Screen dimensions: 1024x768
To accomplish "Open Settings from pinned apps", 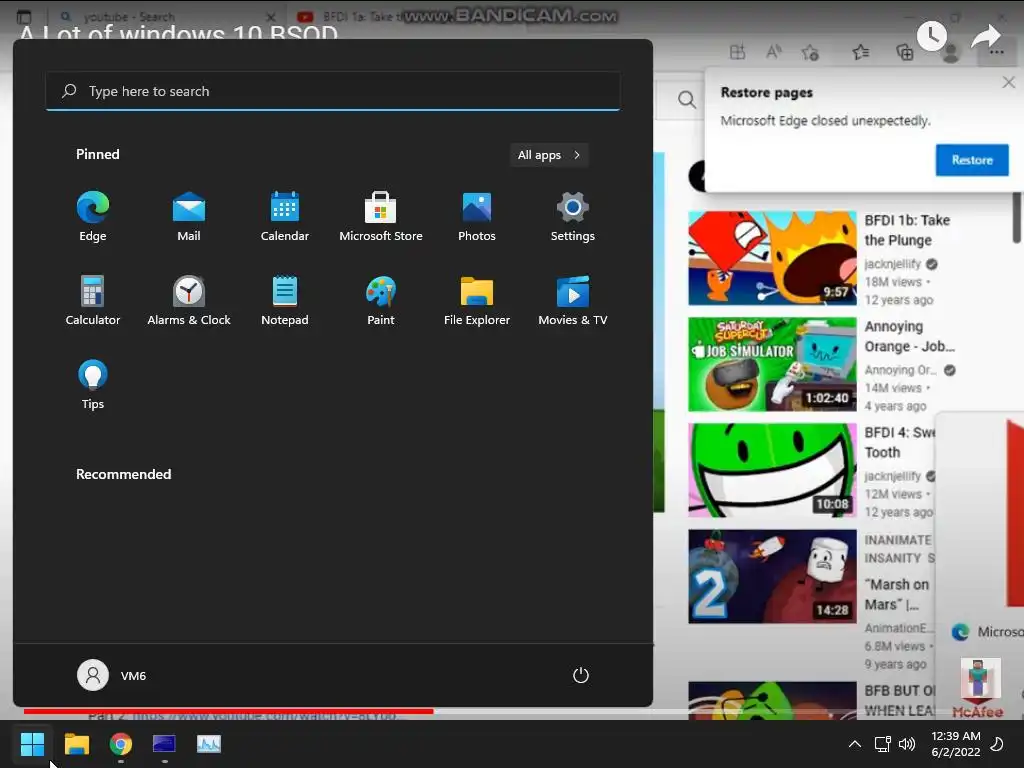I will click(573, 216).
